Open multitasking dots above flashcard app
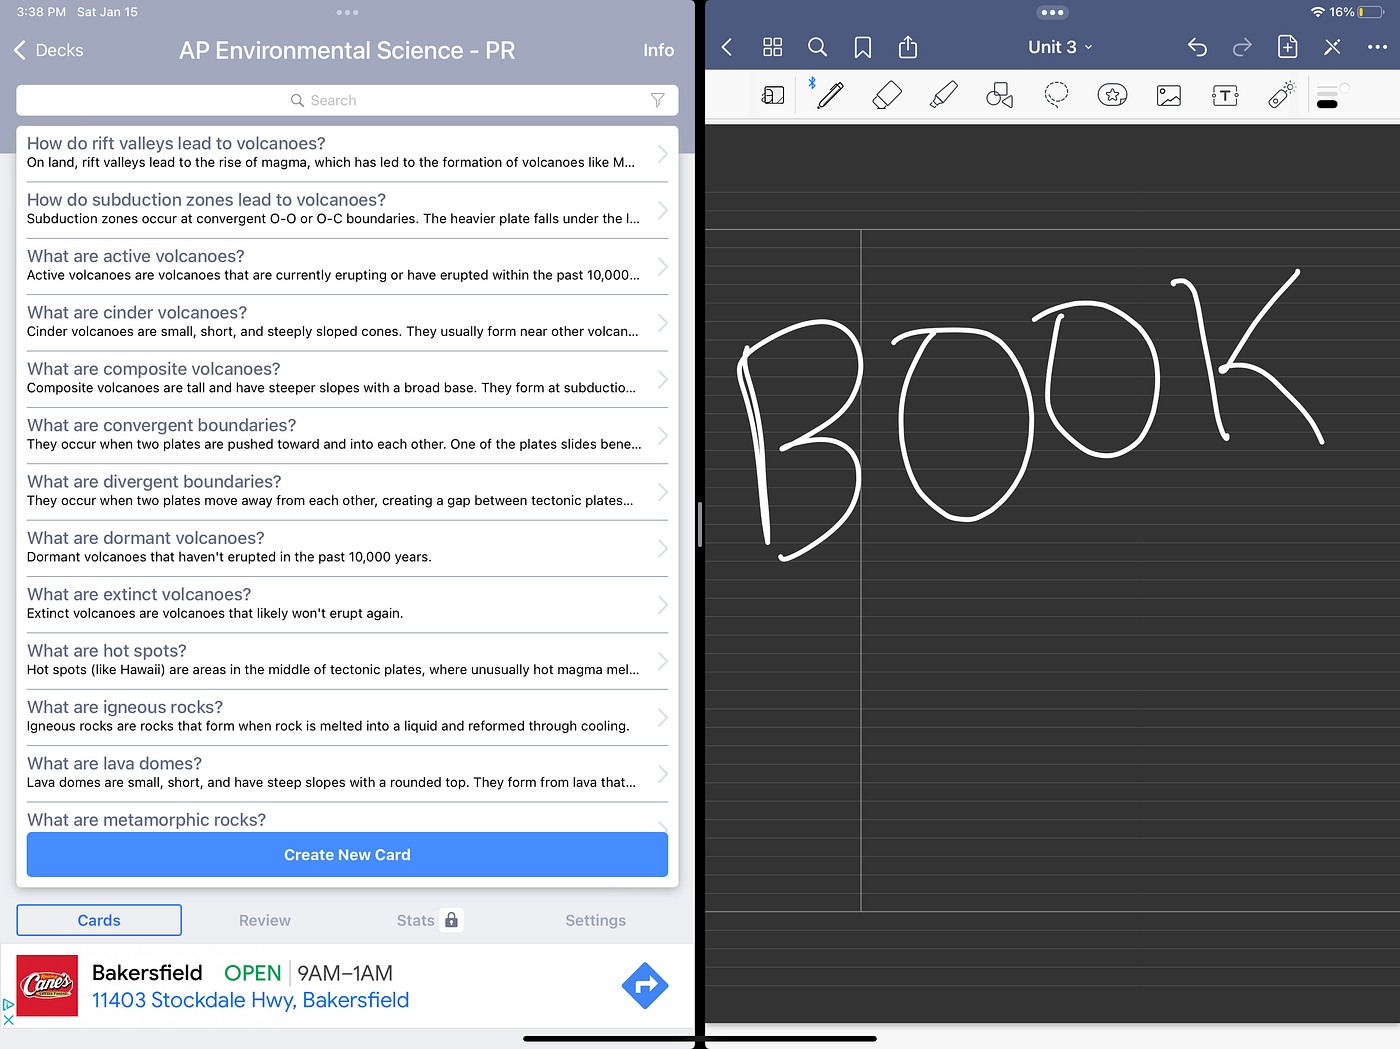Screen dimensions: 1400x1049 [x=347, y=13]
